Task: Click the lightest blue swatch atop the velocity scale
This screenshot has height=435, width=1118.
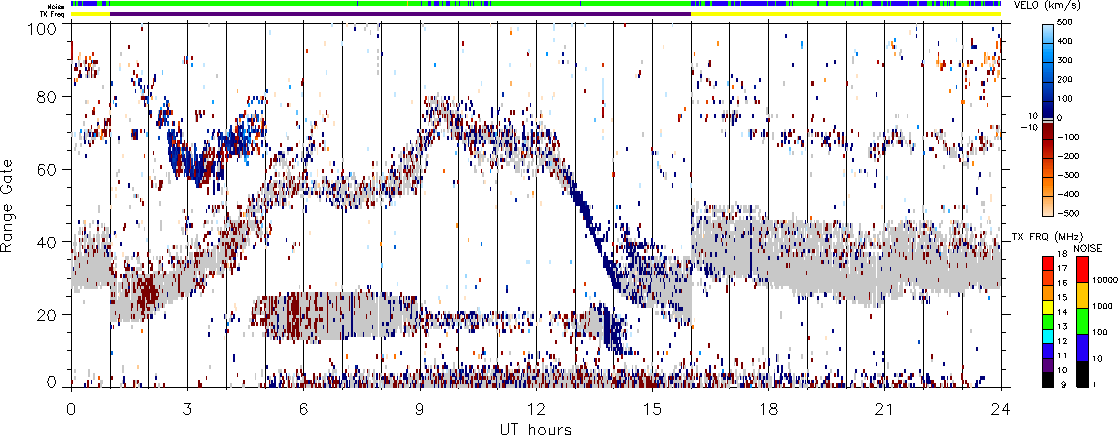Action: click(x=1048, y=34)
